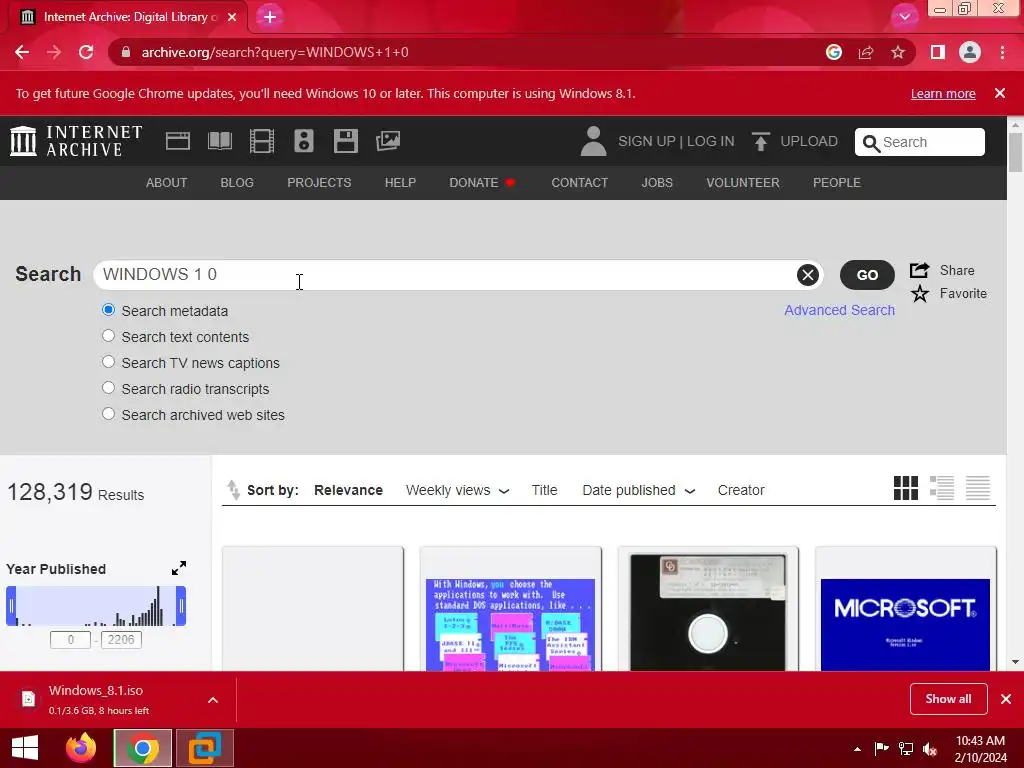This screenshot has height=768, width=1024.
Task: Go back with browser back arrow
Action: click(x=22, y=52)
